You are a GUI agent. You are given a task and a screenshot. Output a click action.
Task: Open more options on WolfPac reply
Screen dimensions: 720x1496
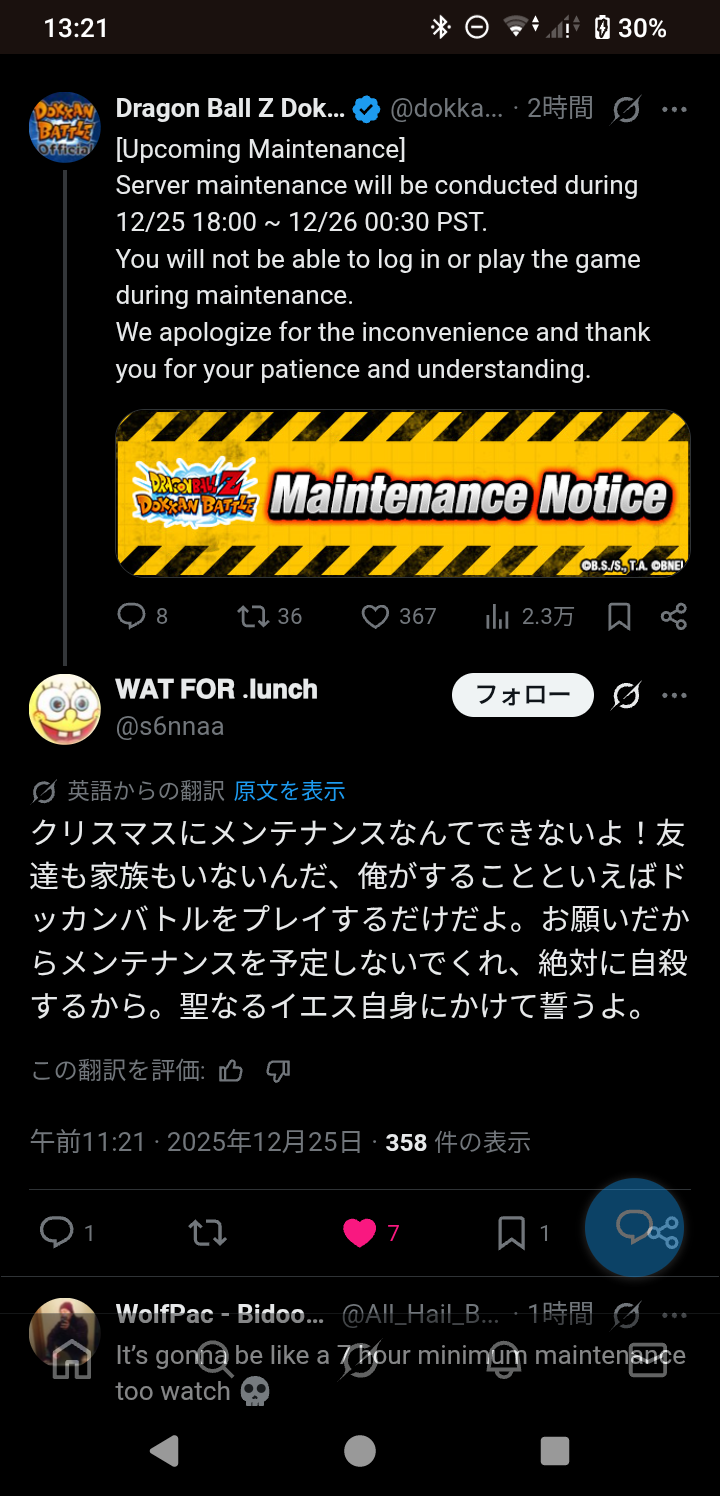click(x=674, y=1313)
